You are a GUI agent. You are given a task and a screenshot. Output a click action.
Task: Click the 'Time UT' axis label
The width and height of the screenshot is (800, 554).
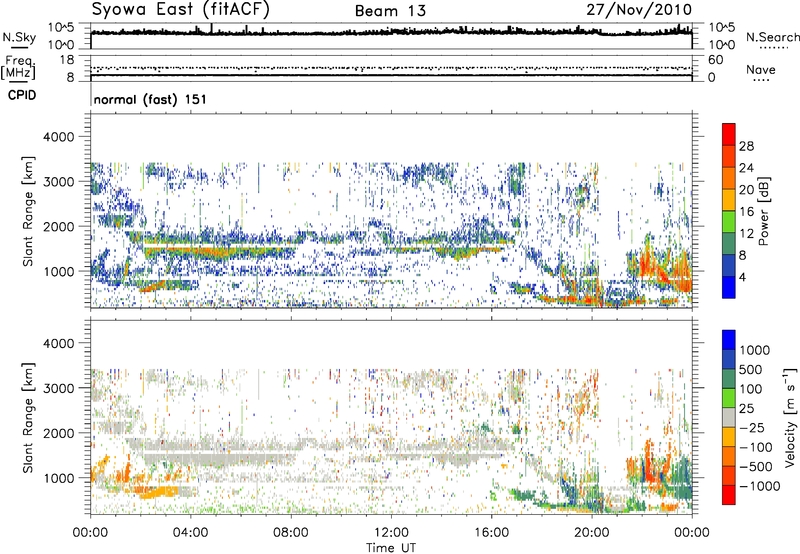point(391,548)
